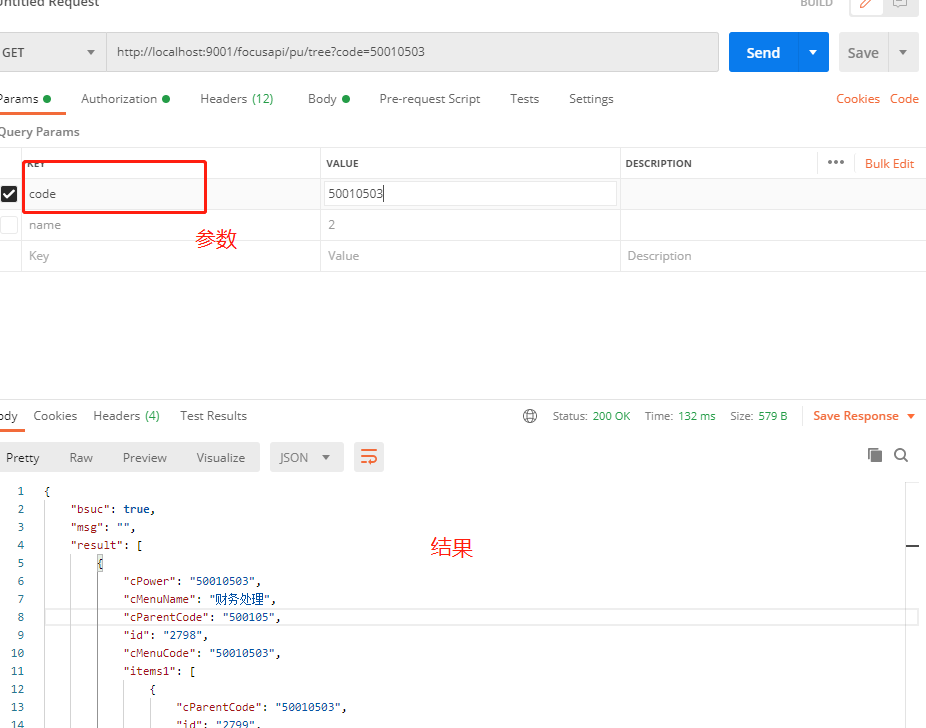The width and height of the screenshot is (926, 728).
Task: Click the Save button
Action: tap(863, 53)
